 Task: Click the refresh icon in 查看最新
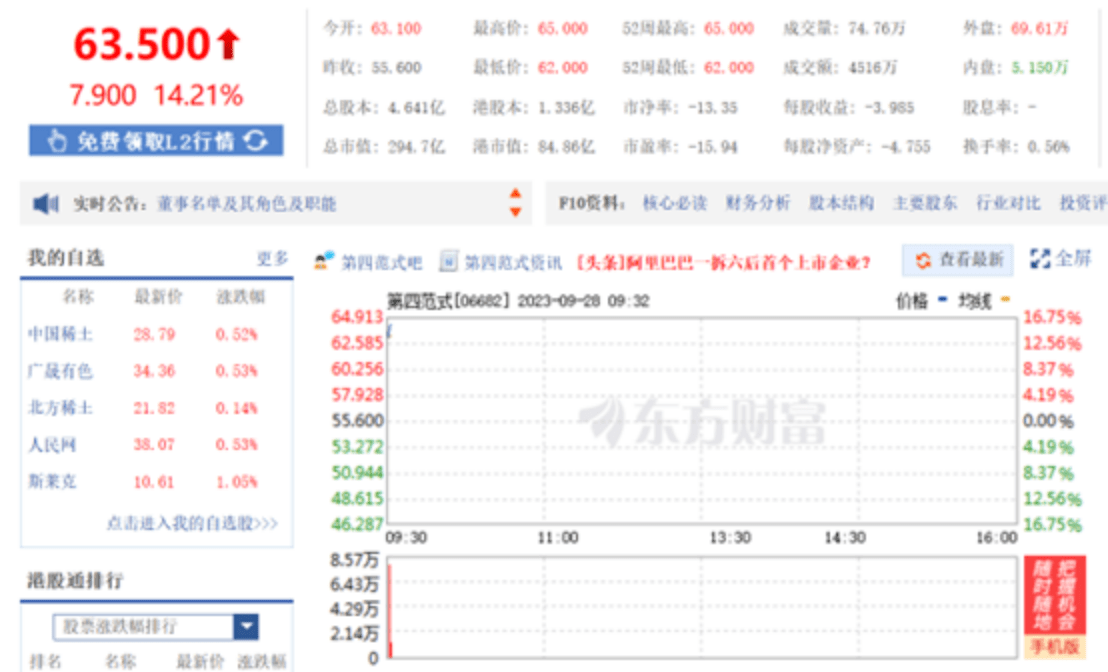pyautogui.click(x=924, y=260)
